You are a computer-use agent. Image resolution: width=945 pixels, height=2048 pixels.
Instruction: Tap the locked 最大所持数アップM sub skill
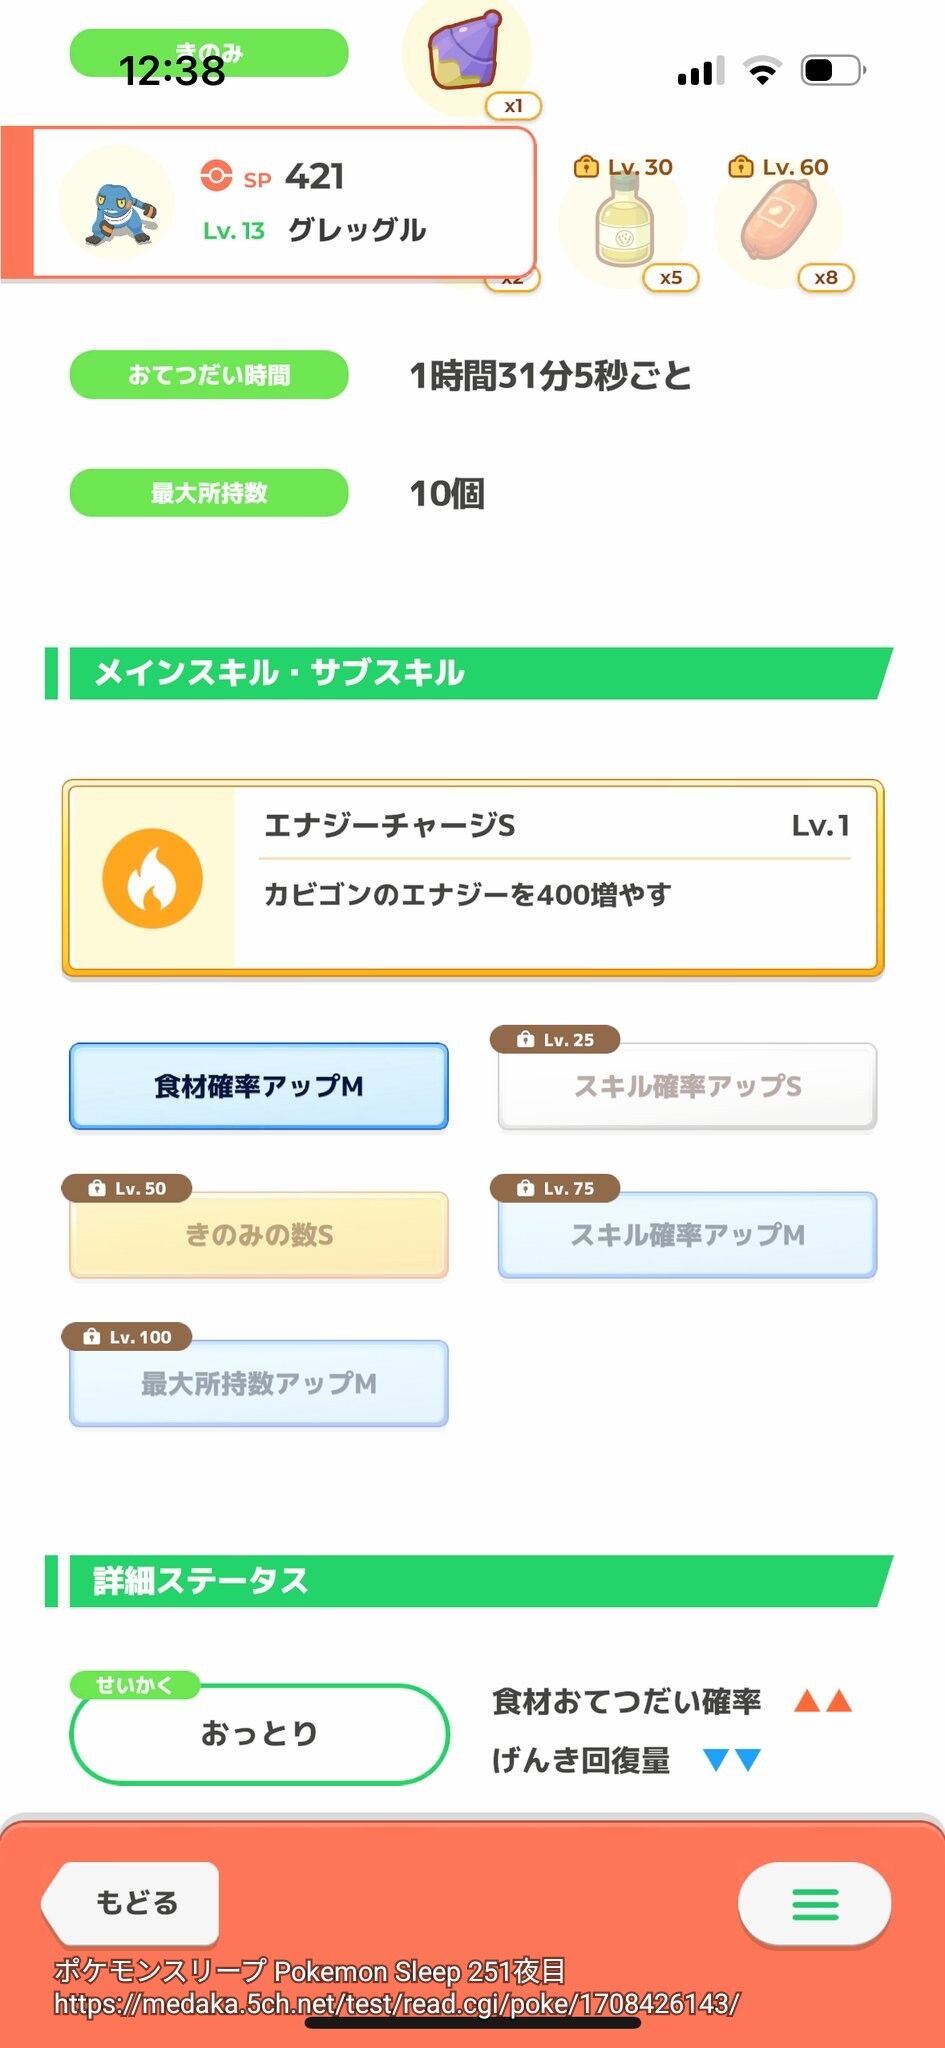coord(258,1384)
